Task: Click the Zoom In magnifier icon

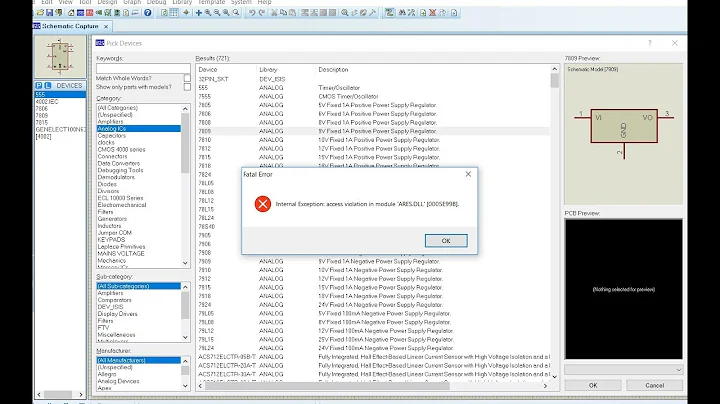Action: pos(208,13)
